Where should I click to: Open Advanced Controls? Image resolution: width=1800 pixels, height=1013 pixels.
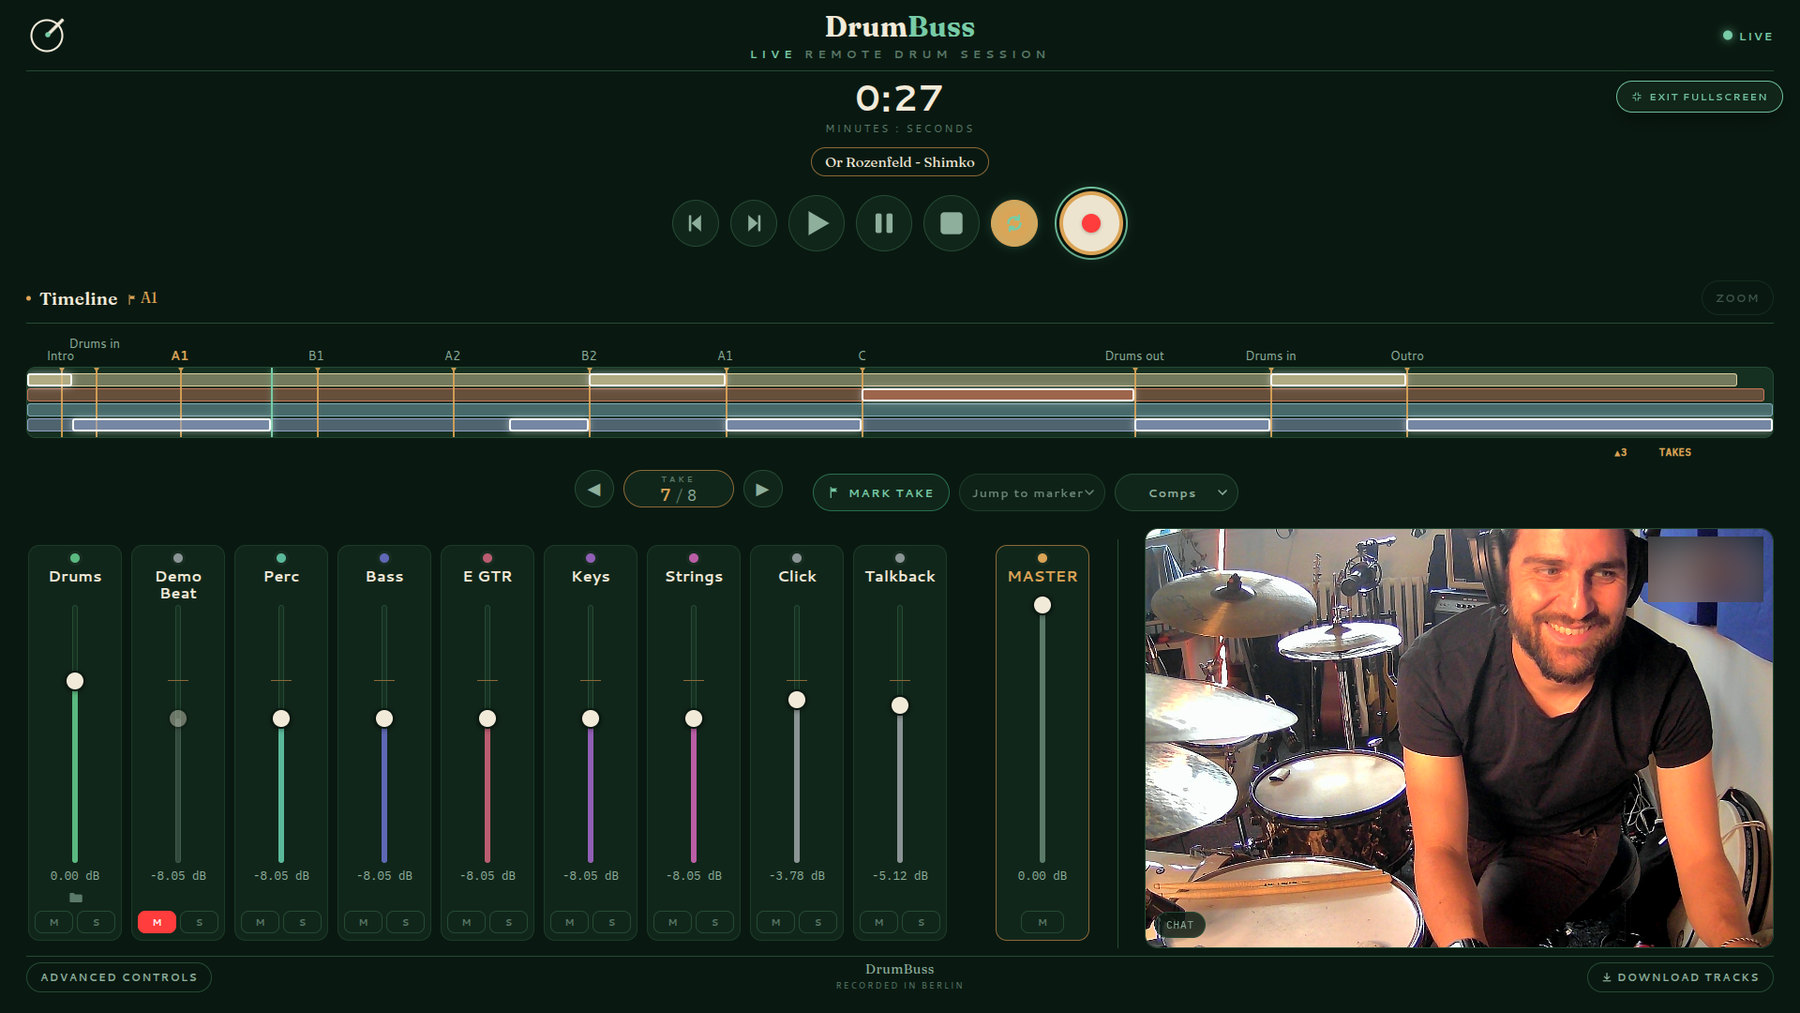coord(119,977)
